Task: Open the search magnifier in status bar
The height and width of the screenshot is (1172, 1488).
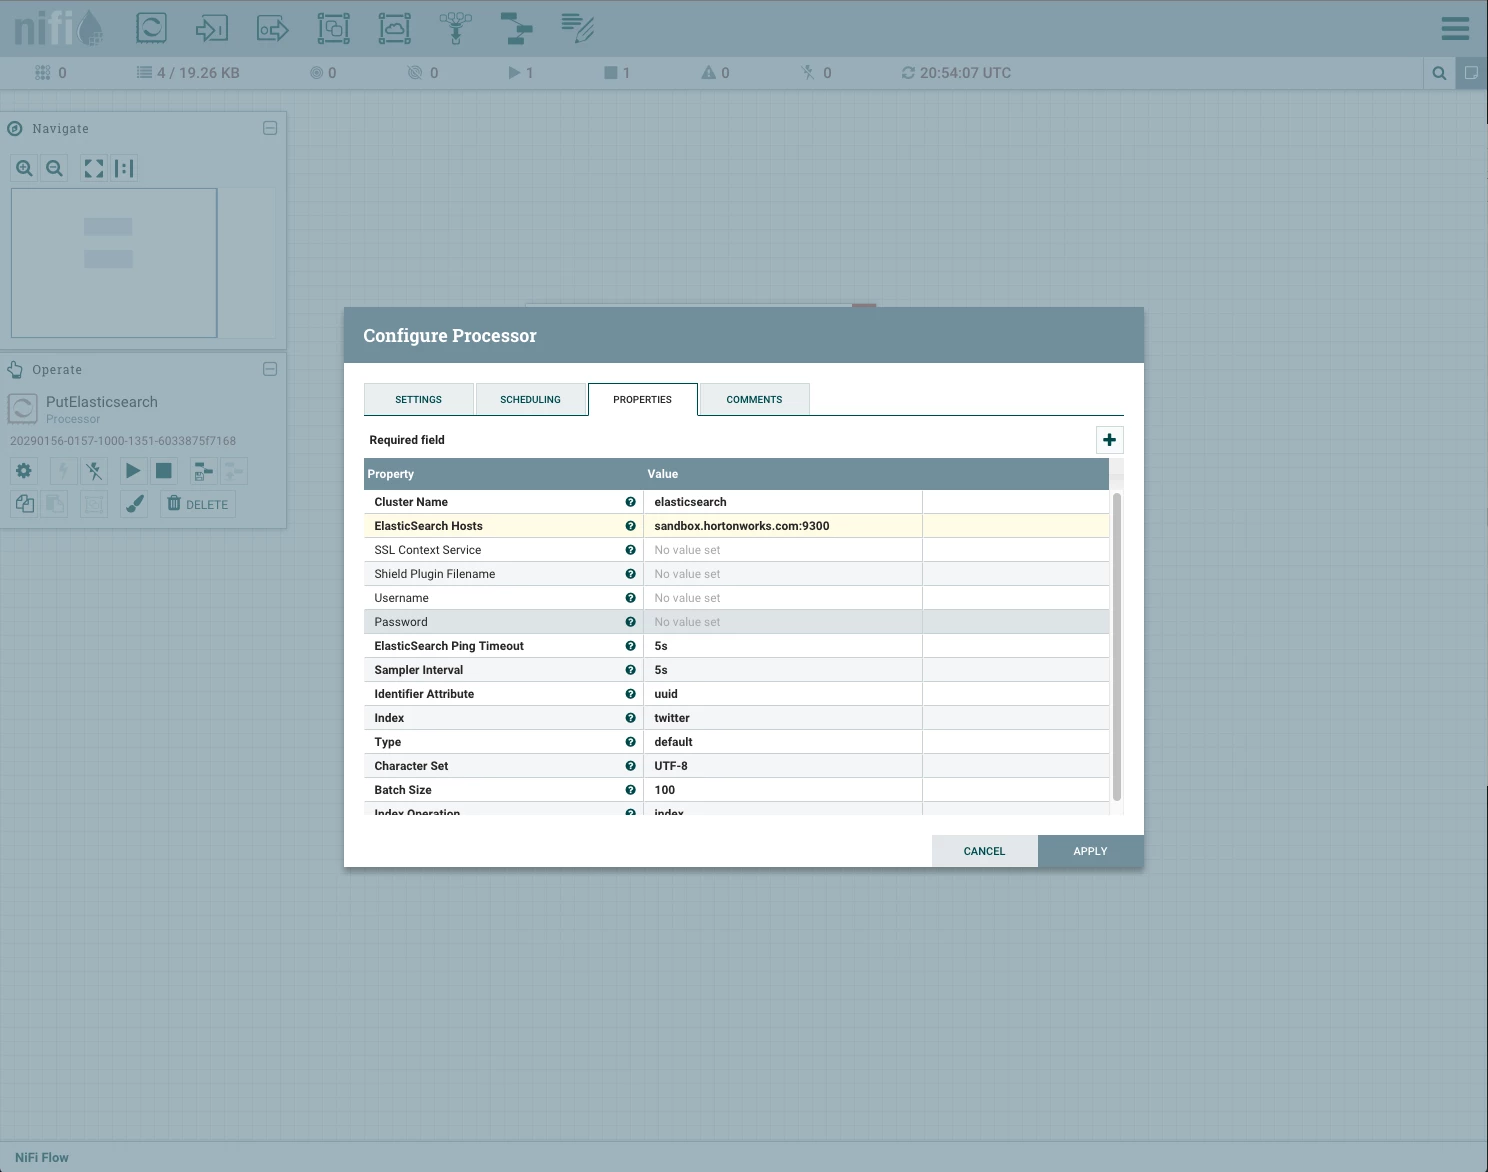Action: pos(1439,73)
